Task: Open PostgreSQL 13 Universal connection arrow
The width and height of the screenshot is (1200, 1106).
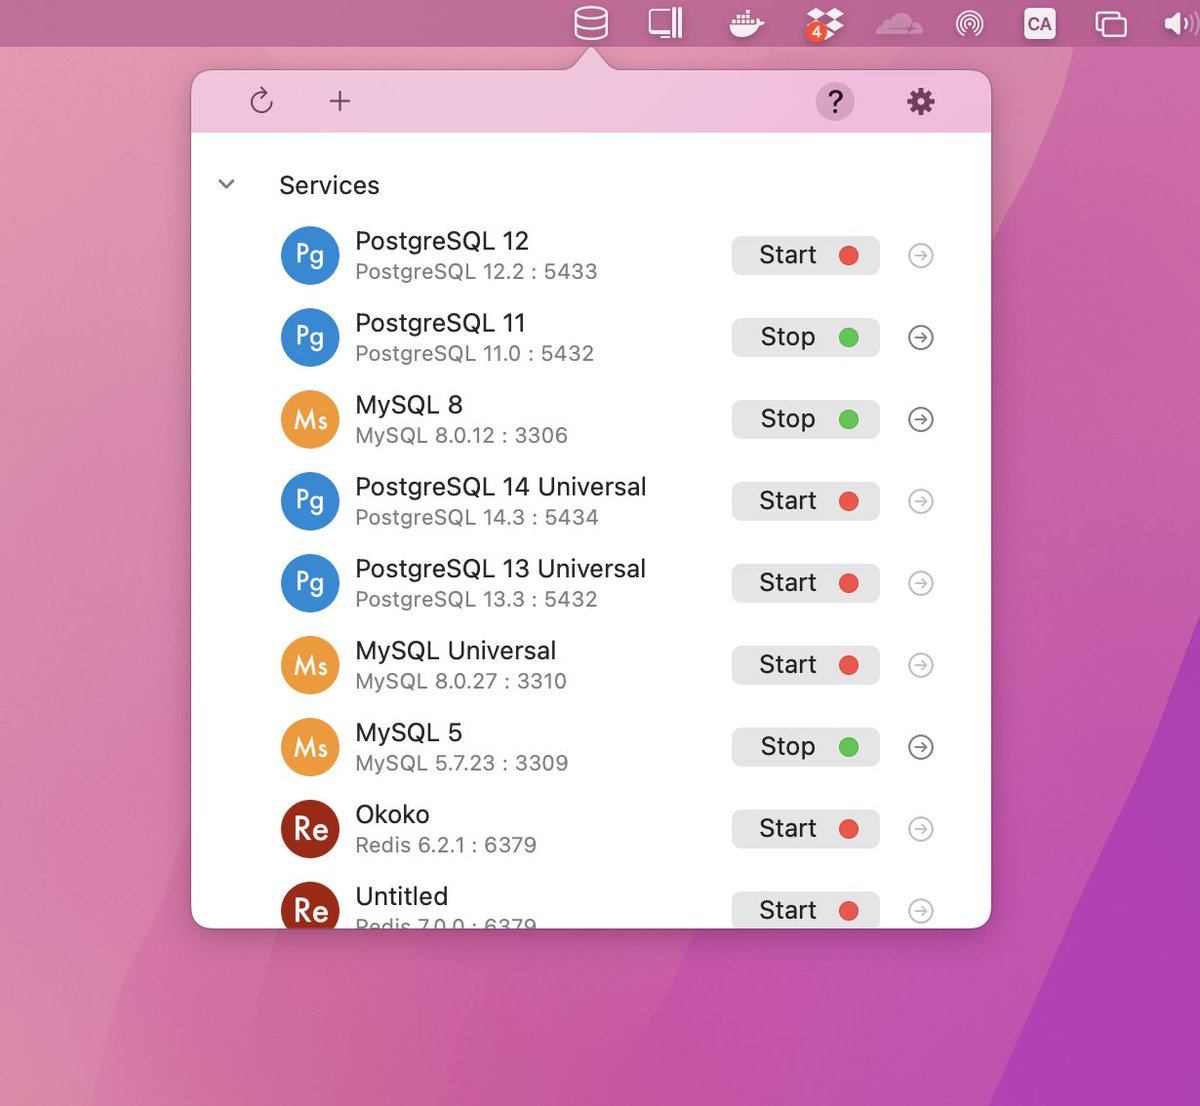Action: [x=921, y=584]
